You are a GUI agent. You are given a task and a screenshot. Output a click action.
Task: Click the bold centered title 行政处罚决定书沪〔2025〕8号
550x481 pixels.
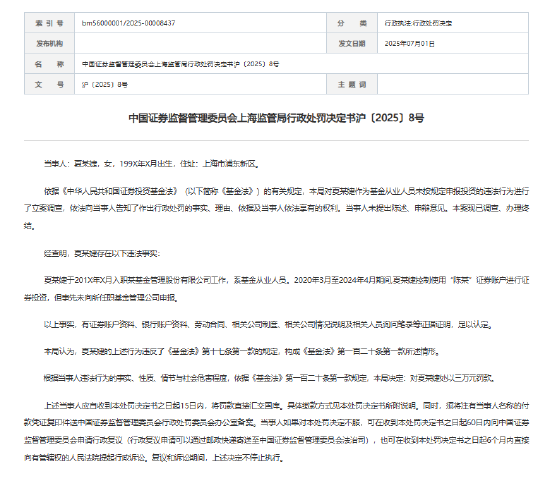[x=276, y=118]
